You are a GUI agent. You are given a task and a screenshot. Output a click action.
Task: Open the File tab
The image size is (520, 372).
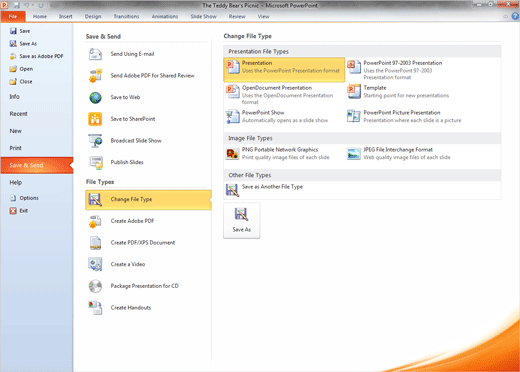click(13, 16)
